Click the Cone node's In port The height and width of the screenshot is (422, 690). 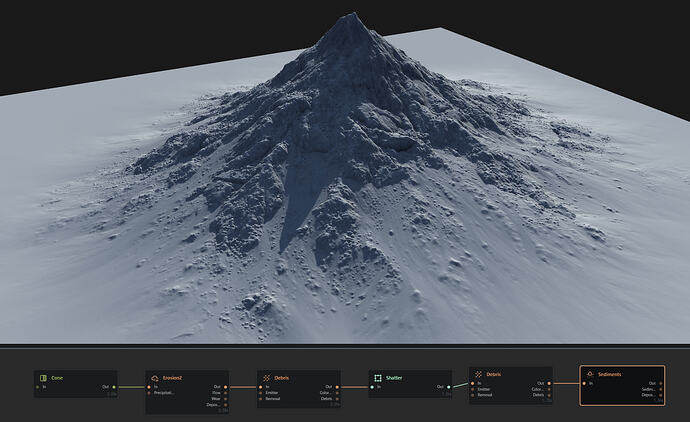pyautogui.click(x=37, y=387)
